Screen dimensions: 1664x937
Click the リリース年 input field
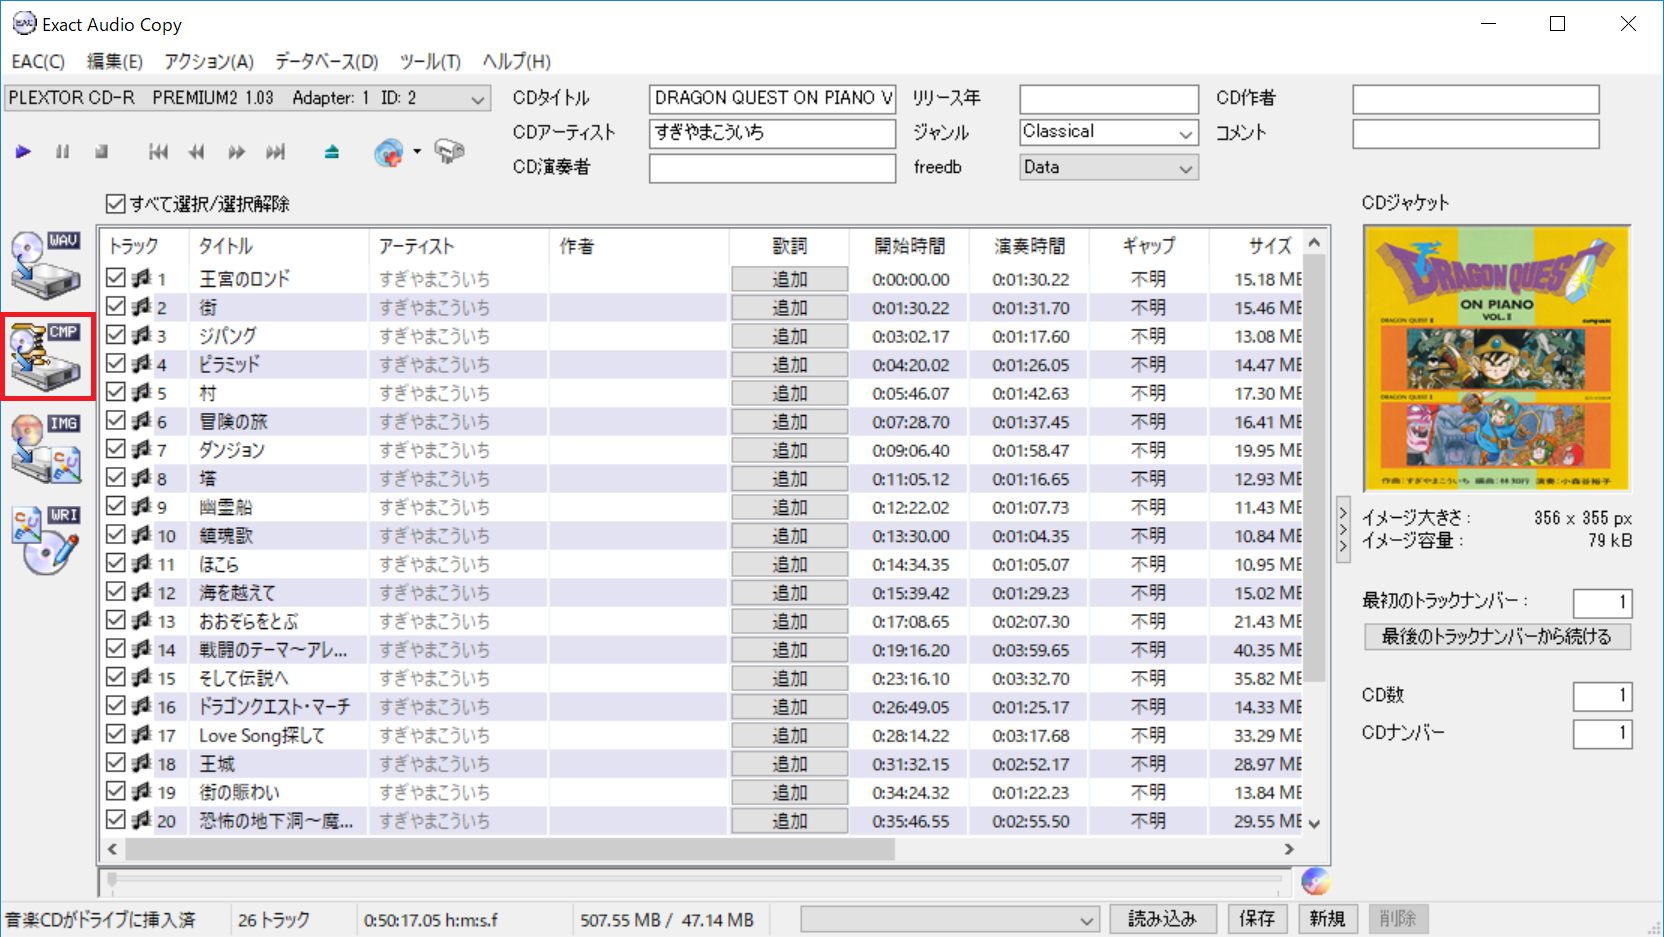[x=1109, y=98]
